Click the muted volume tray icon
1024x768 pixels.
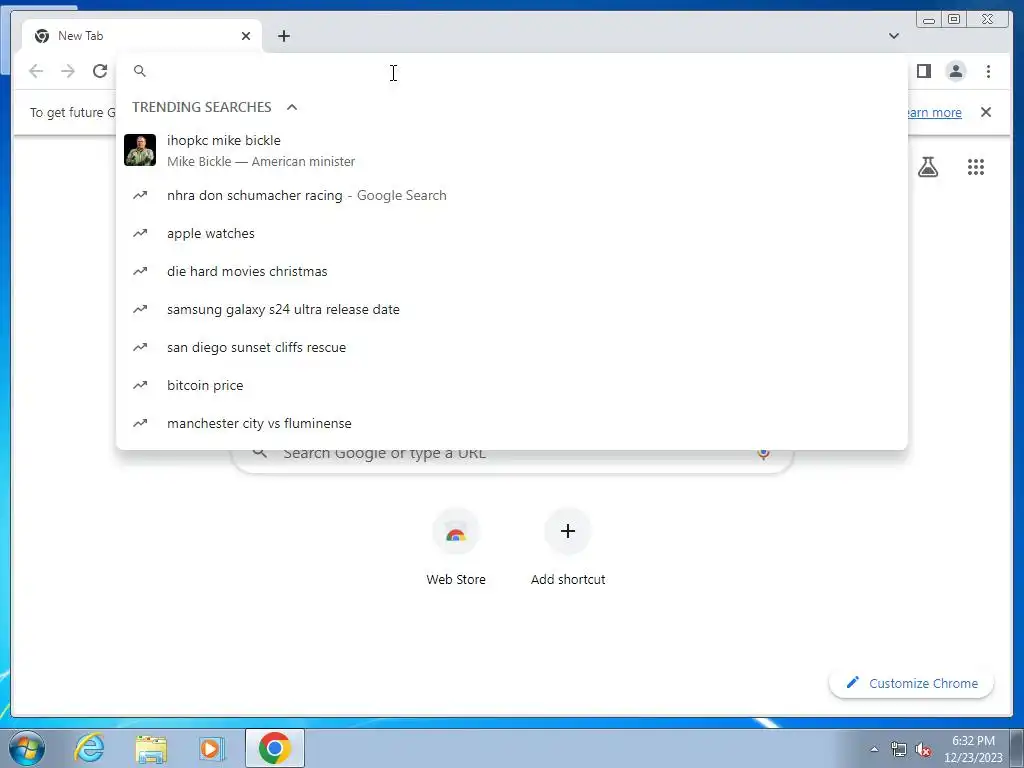point(923,750)
